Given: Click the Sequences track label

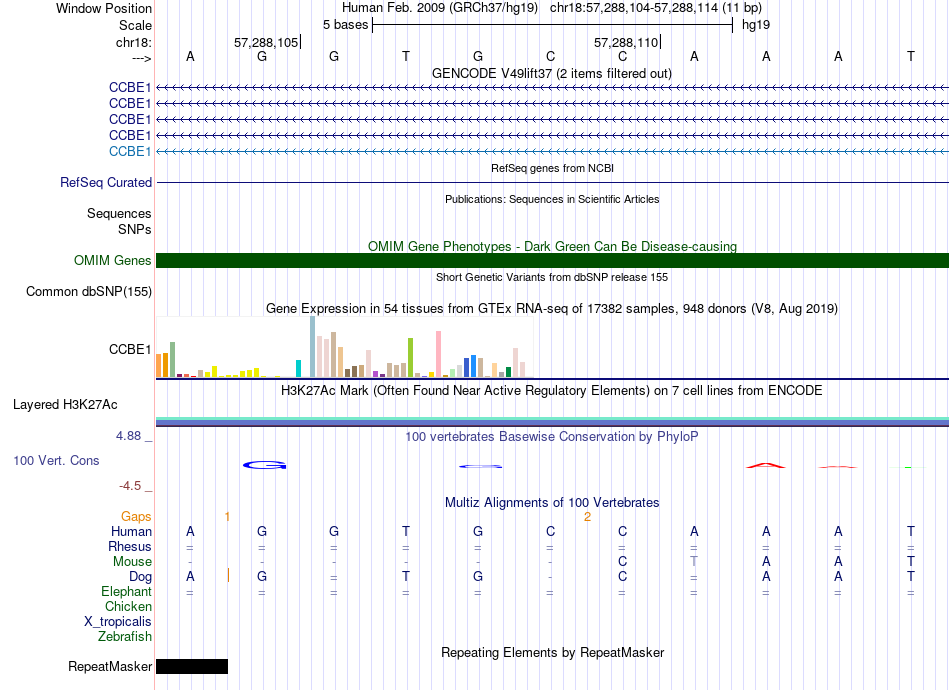Looking at the screenshot, I should pos(119,213).
